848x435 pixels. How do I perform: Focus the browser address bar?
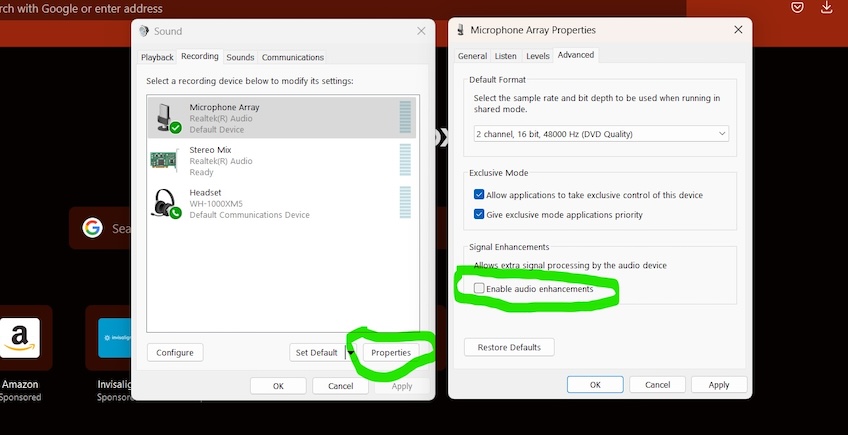341,9
